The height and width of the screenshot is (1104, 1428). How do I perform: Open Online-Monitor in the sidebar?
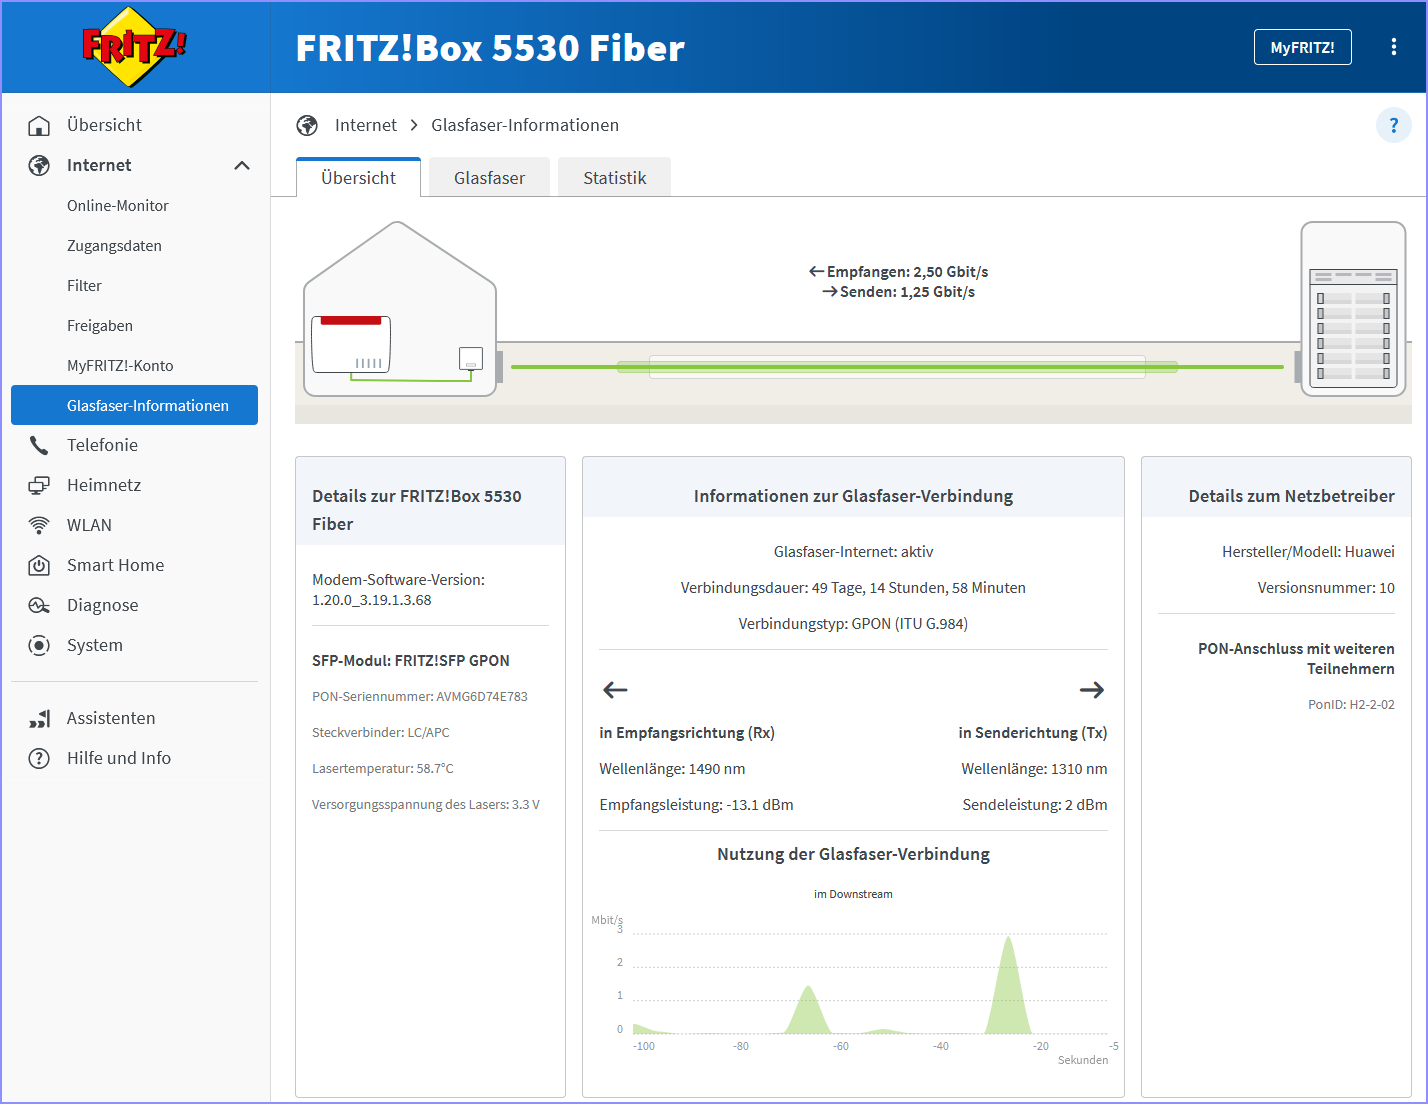tap(118, 205)
